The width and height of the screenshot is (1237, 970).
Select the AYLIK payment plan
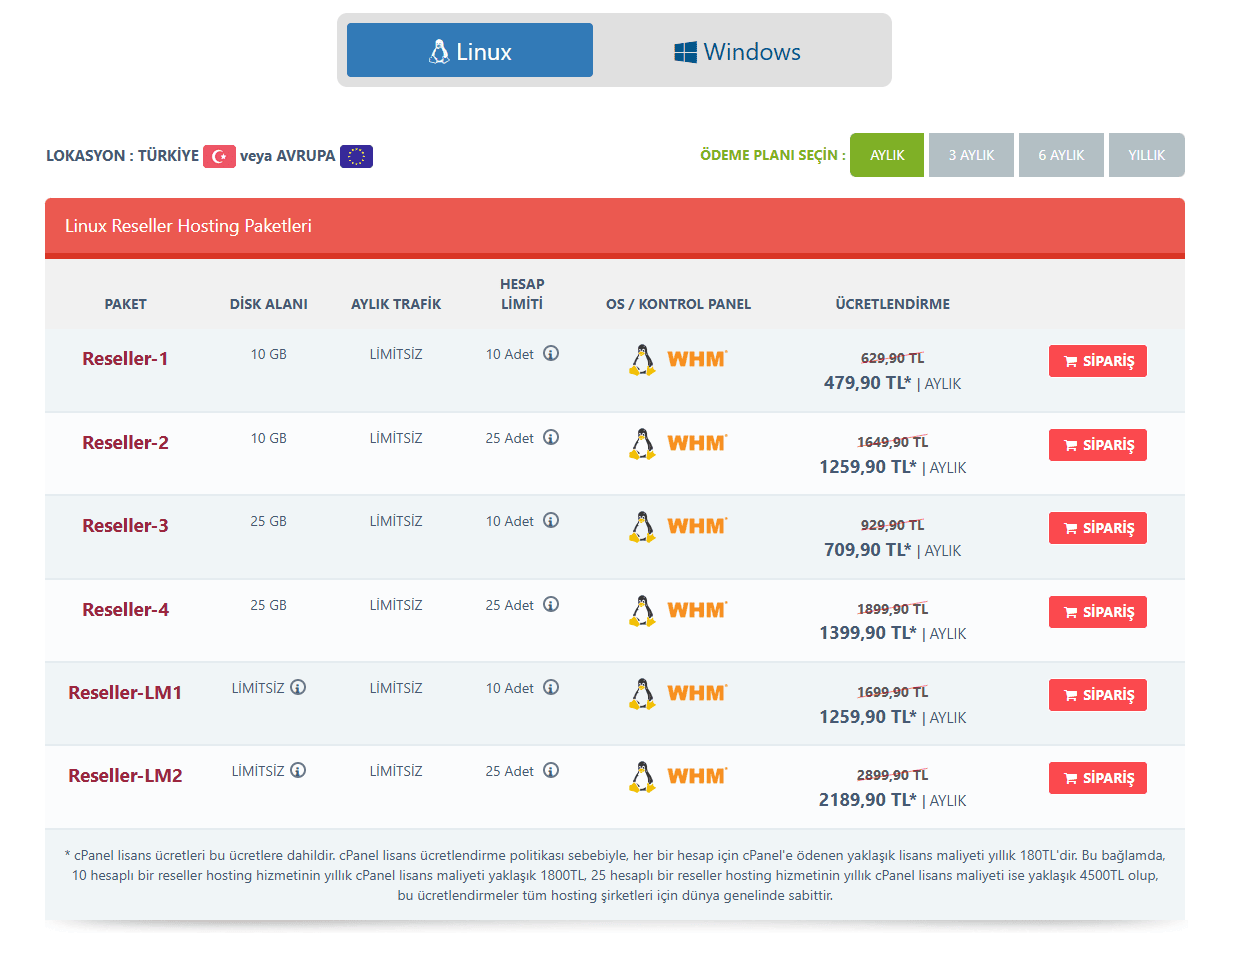coord(887,155)
